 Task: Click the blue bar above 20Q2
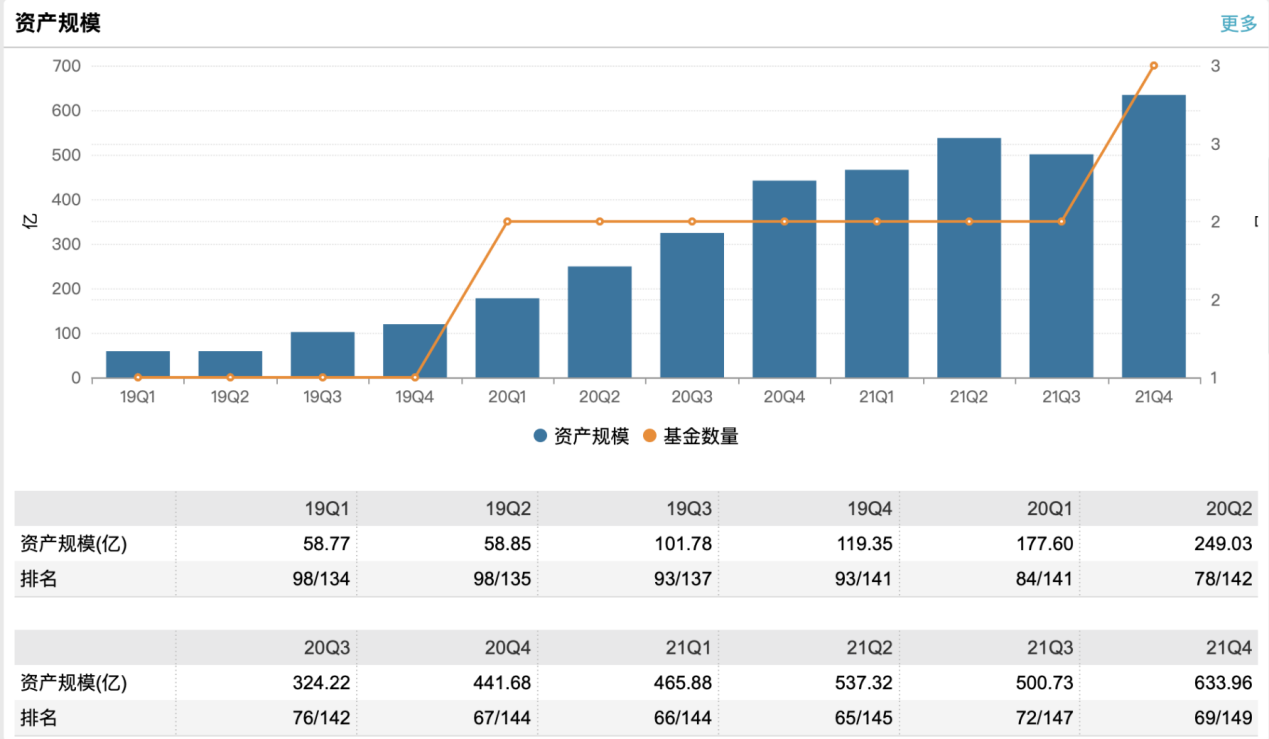tap(599, 322)
